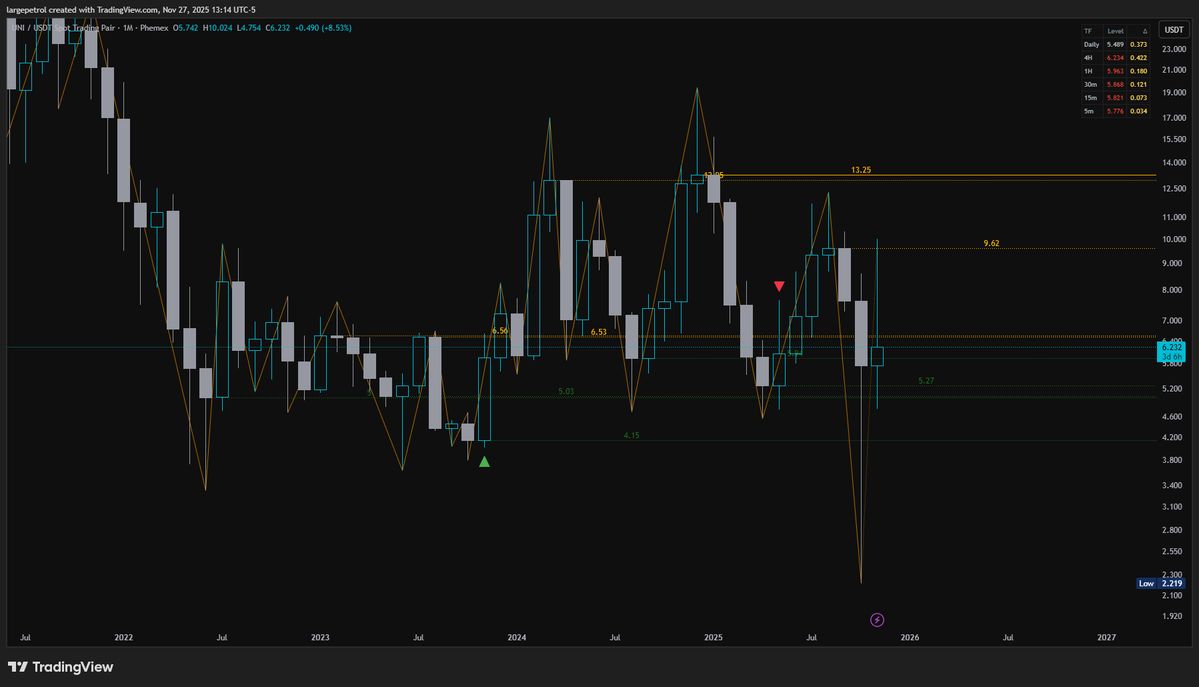Click the 2025 label on the time axis
This screenshot has height=687, width=1199.
pyautogui.click(x=713, y=637)
